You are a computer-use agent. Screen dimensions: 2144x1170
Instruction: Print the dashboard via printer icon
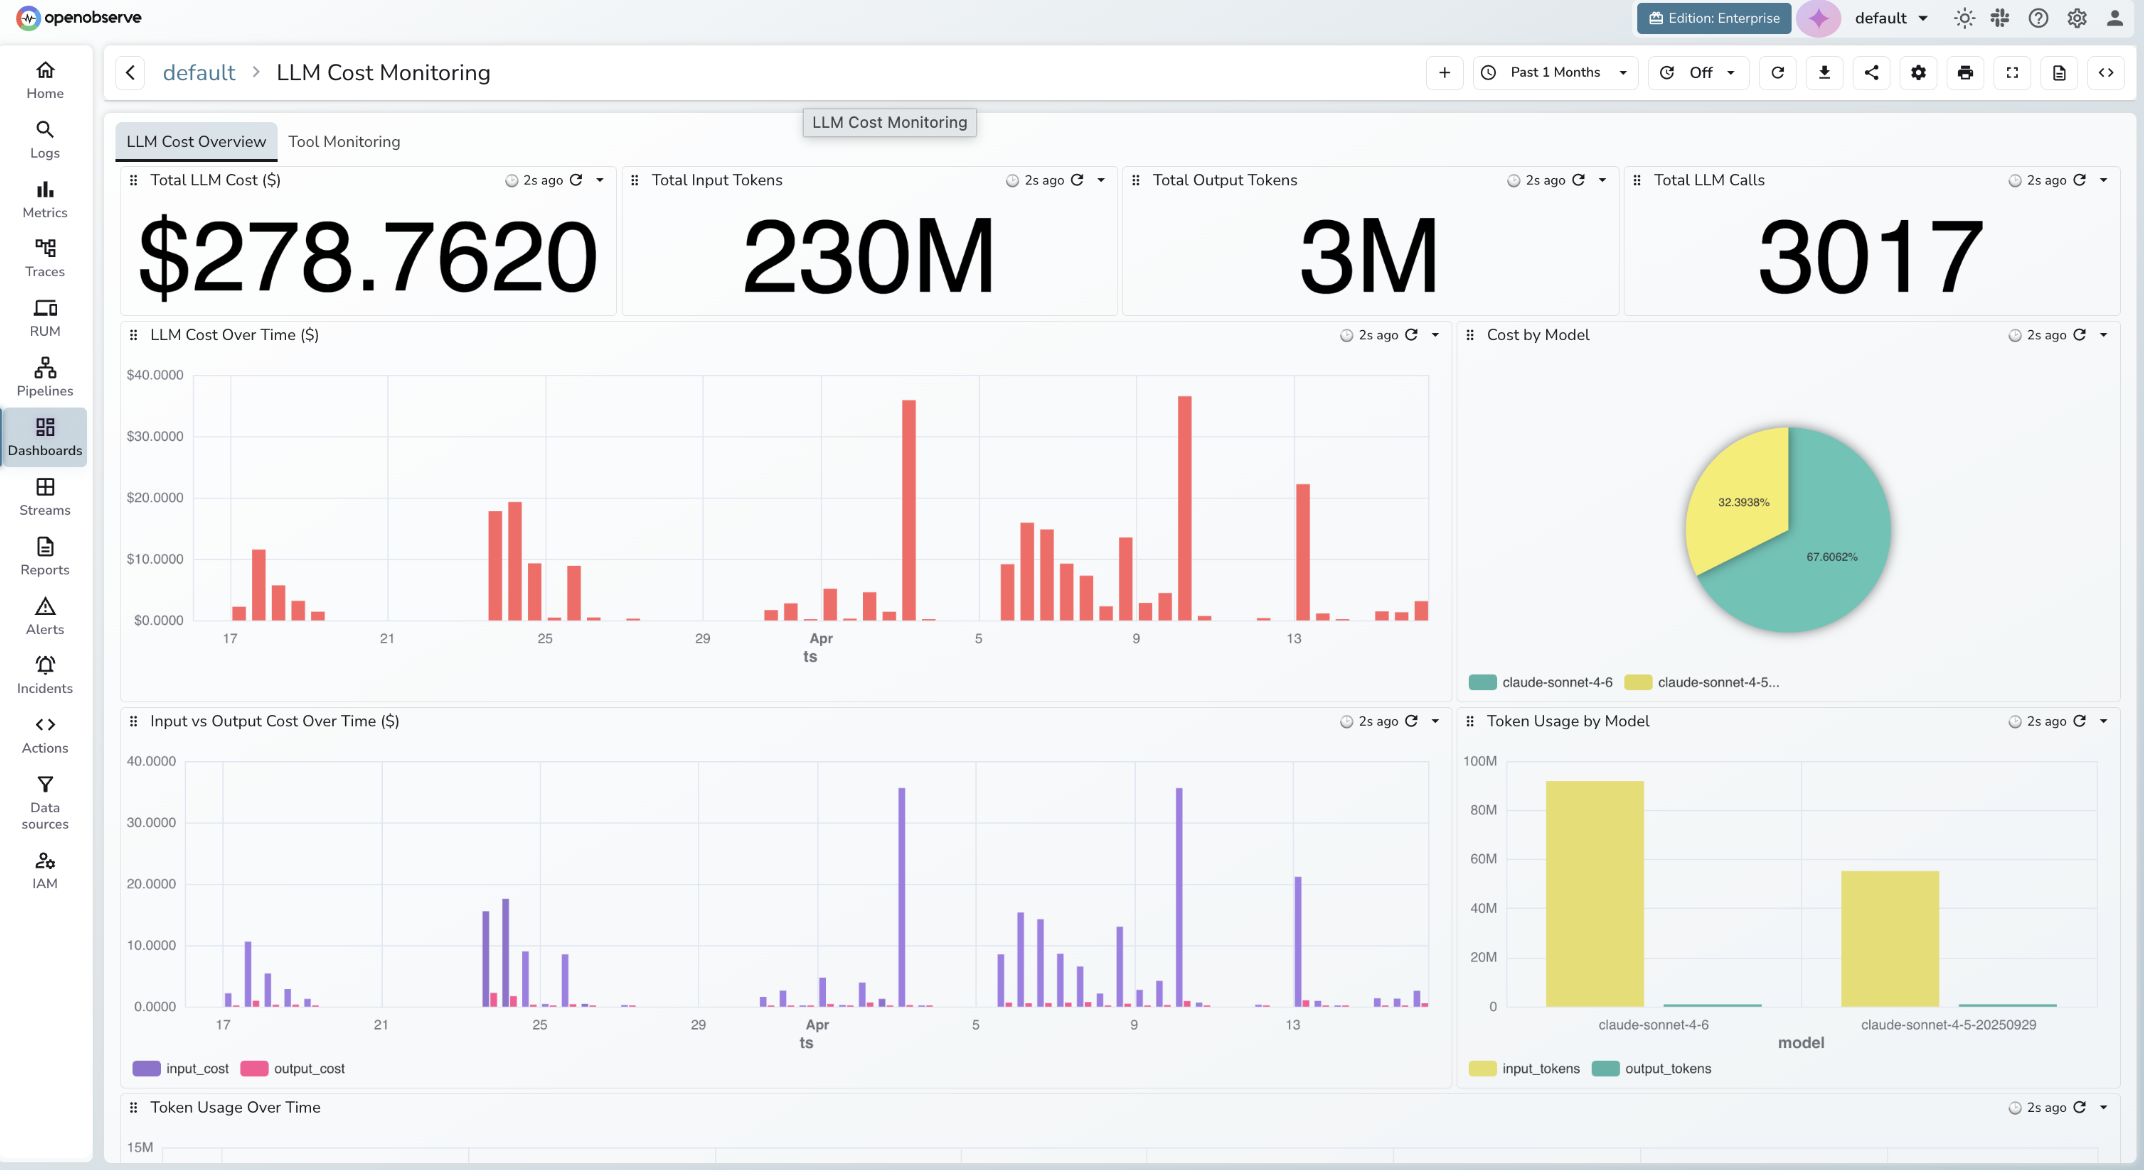tap(1966, 72)
